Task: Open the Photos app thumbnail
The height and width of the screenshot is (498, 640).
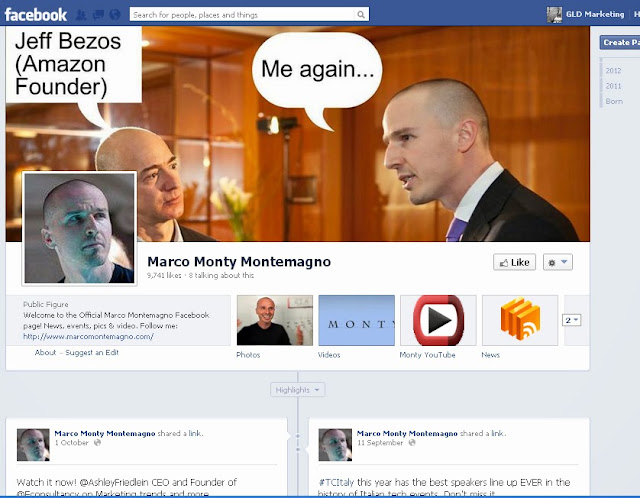Action: [275, 320]
